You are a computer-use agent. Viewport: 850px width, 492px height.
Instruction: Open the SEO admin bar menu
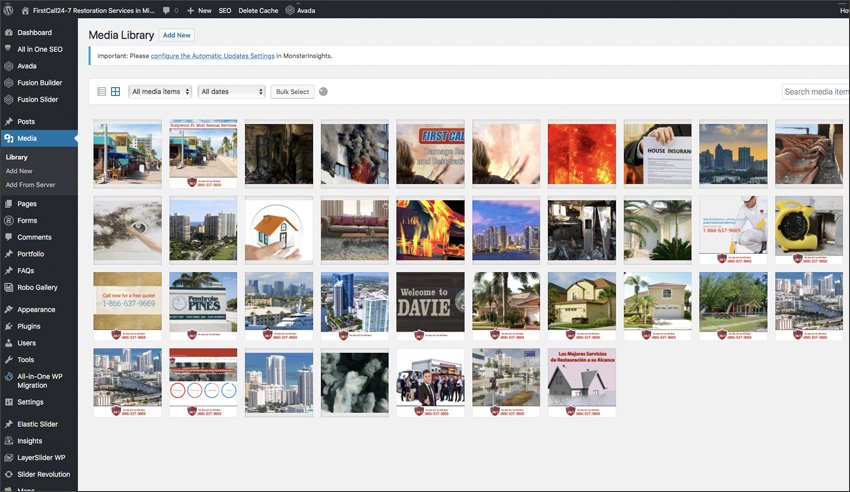pos(225,10)
